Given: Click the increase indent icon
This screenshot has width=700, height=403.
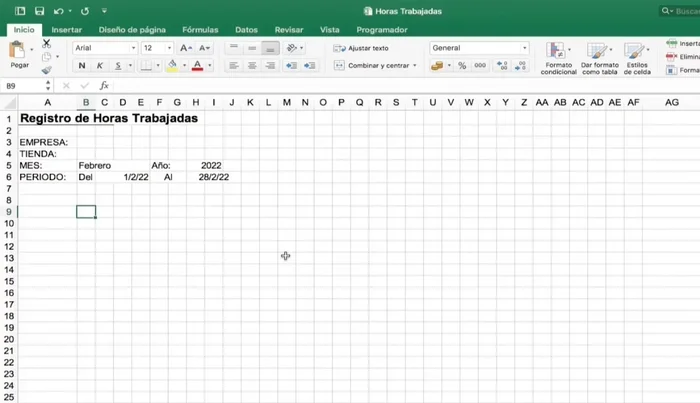Looking at the screenshot, I should point(310,66).
